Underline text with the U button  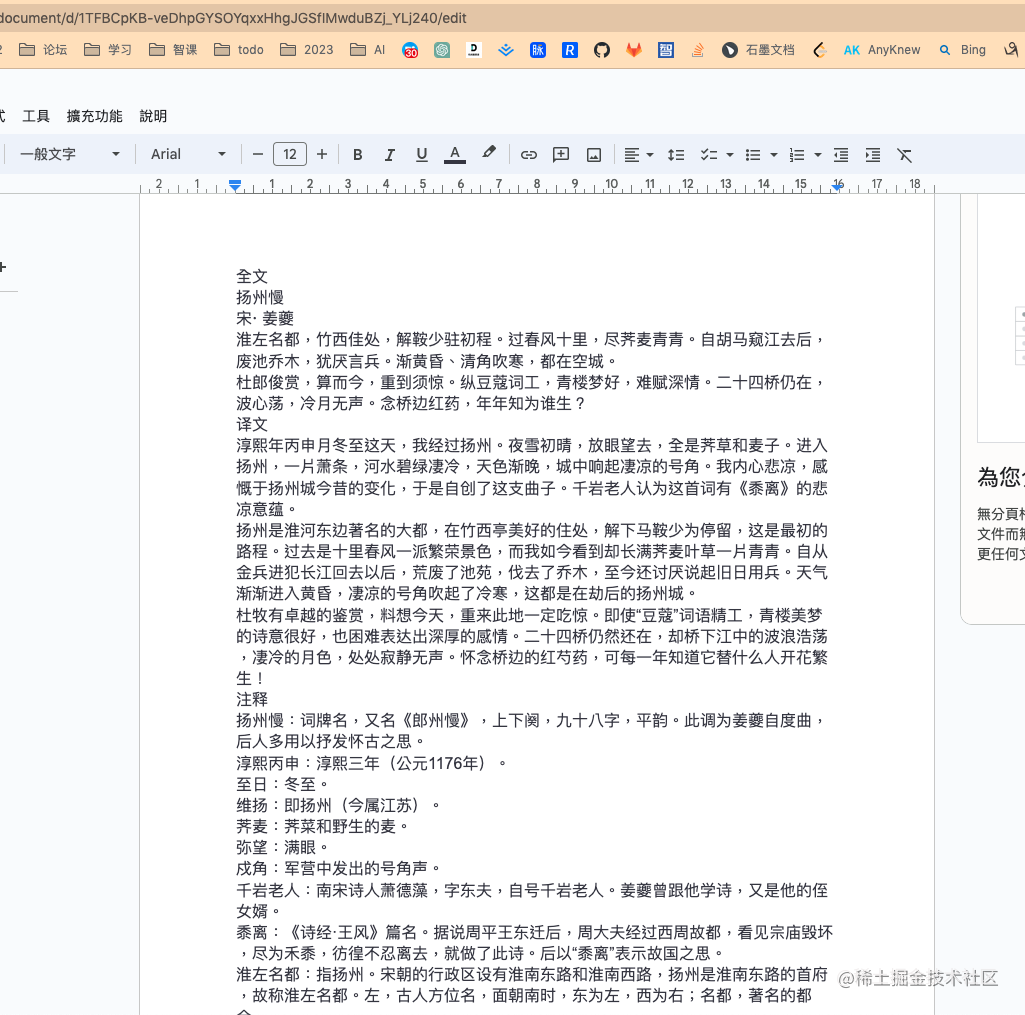pos(422,155)
